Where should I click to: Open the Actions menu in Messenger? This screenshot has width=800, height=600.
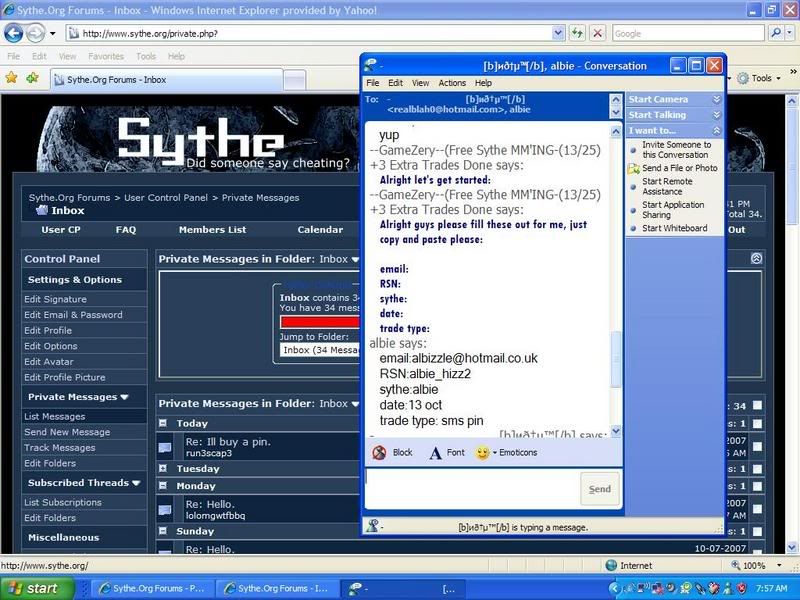(452, 83)
